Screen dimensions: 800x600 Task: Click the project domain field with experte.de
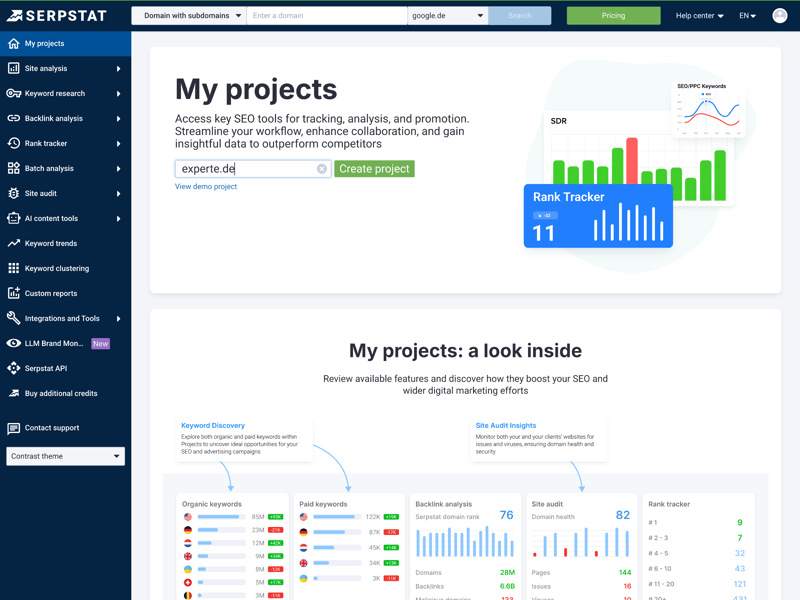coord(253,169)
